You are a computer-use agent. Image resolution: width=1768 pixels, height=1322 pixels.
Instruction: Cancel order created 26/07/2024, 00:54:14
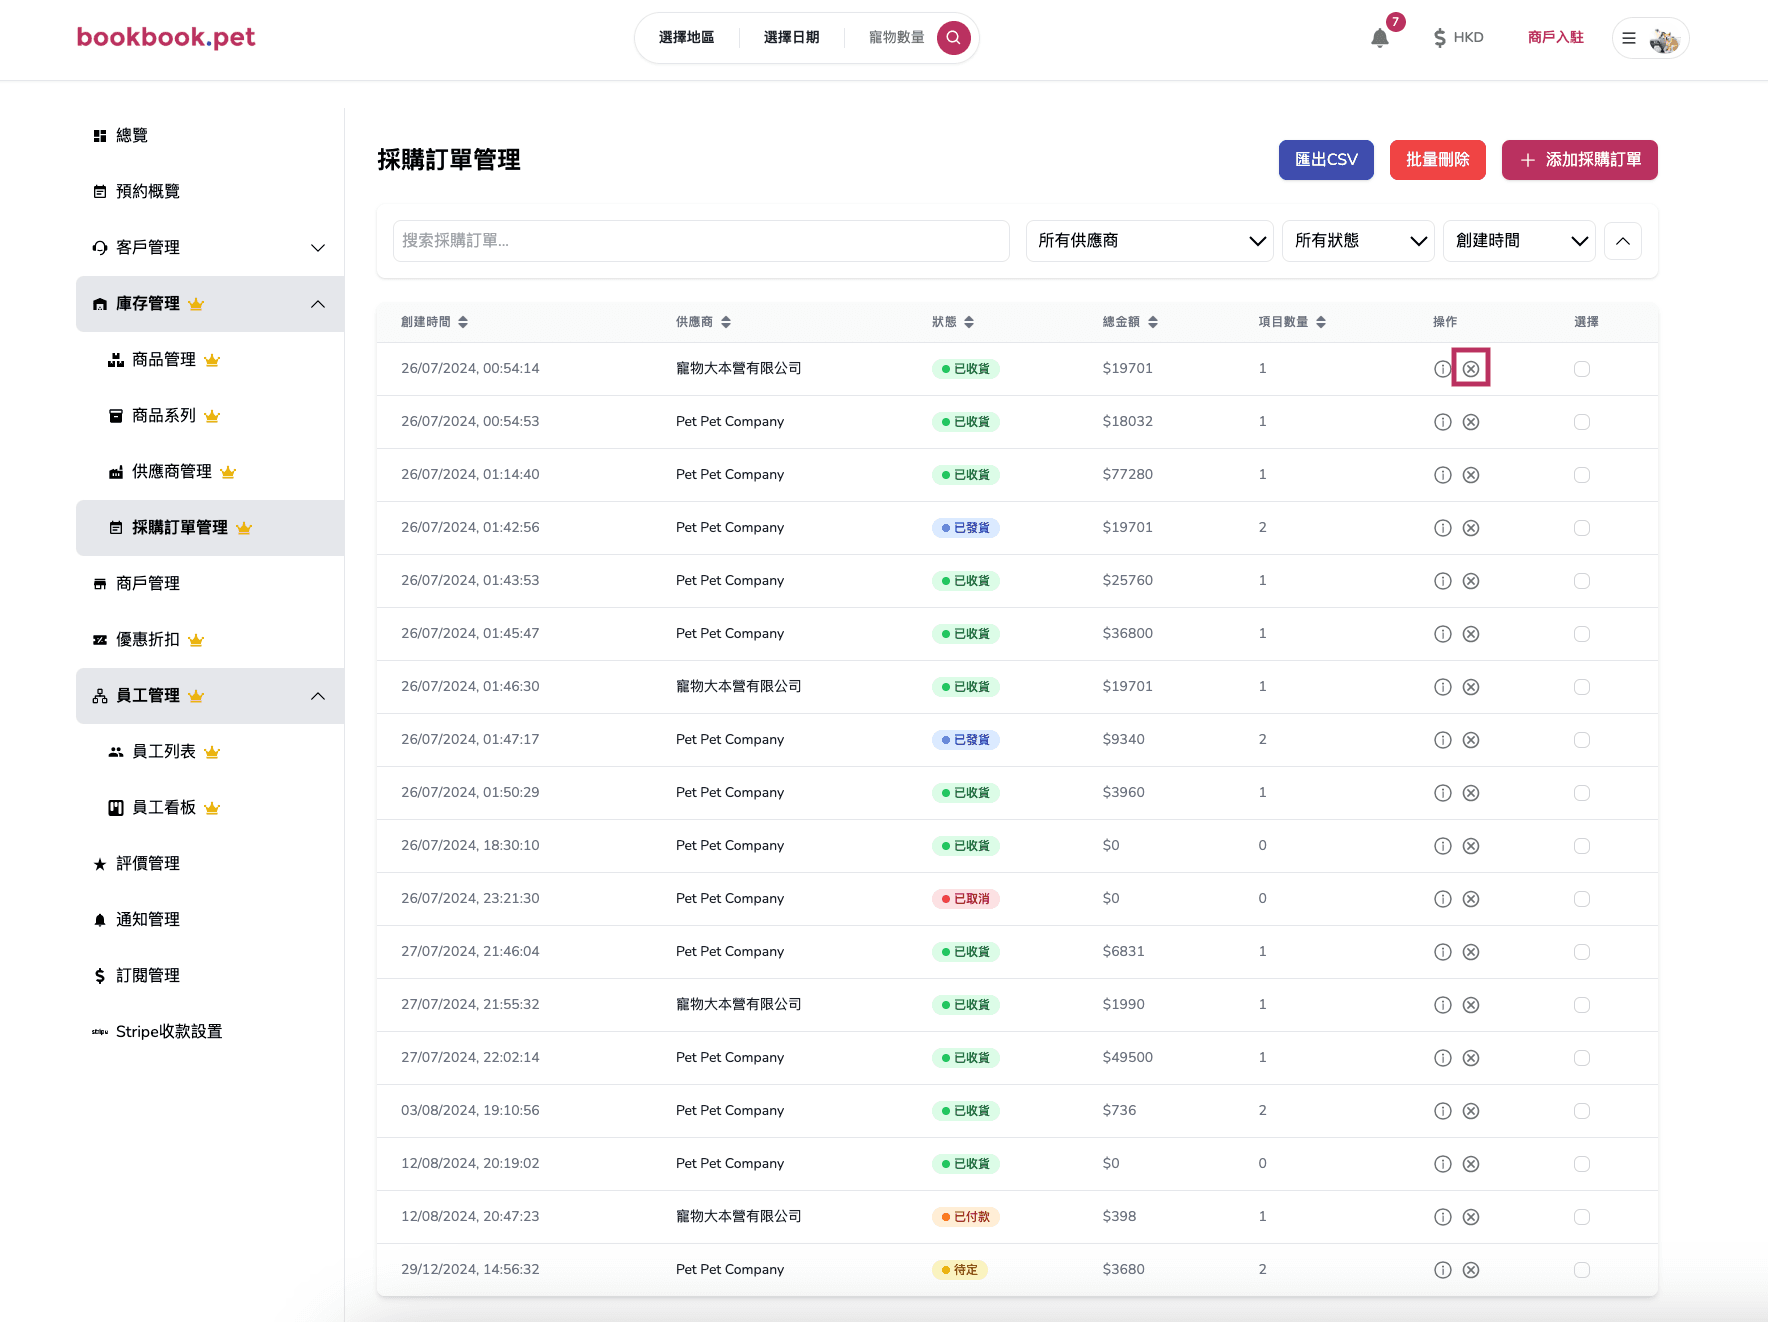[1471, 369]
